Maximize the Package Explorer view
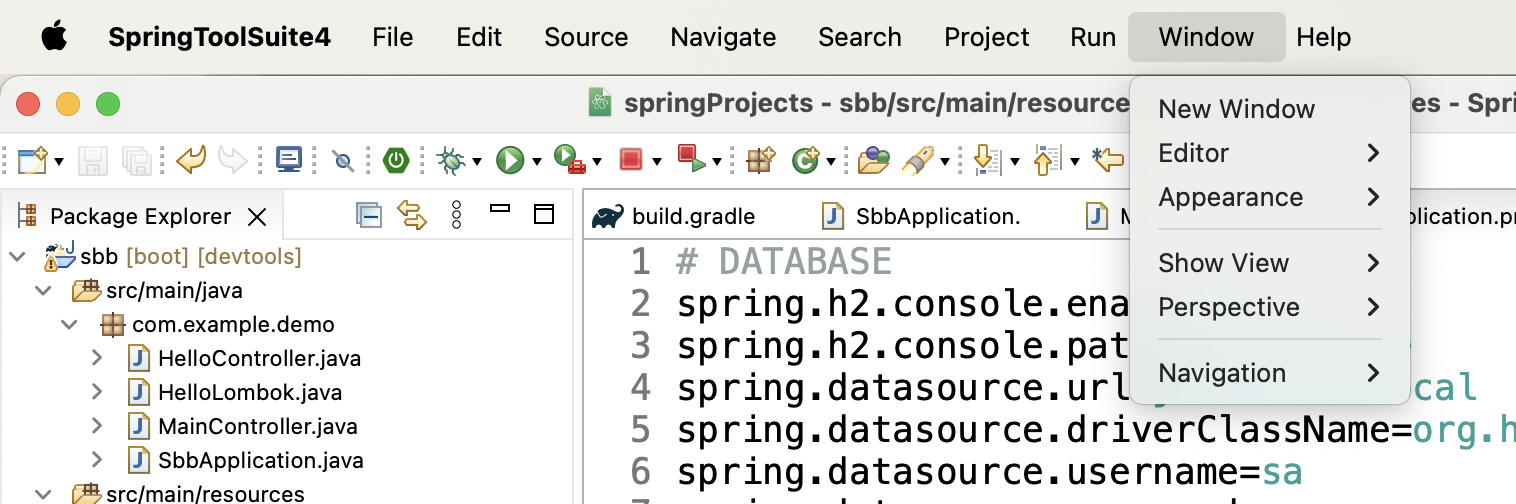Viewport: 1516px width, 504px height. tap(543, 214)
